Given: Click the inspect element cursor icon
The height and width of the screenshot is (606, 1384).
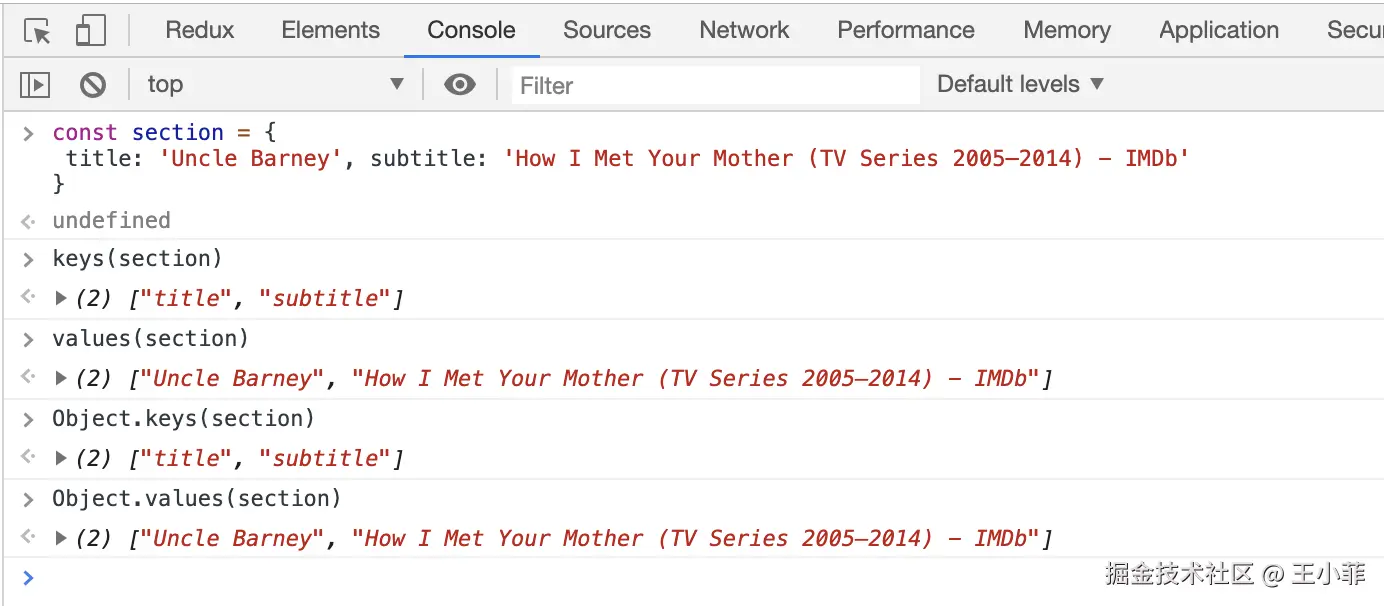Looking at the screenshot, I should point(37,31).
